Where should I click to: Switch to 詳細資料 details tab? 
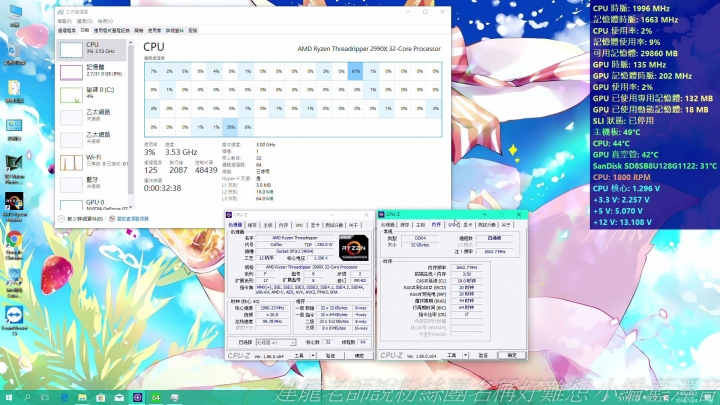[174, 30]
